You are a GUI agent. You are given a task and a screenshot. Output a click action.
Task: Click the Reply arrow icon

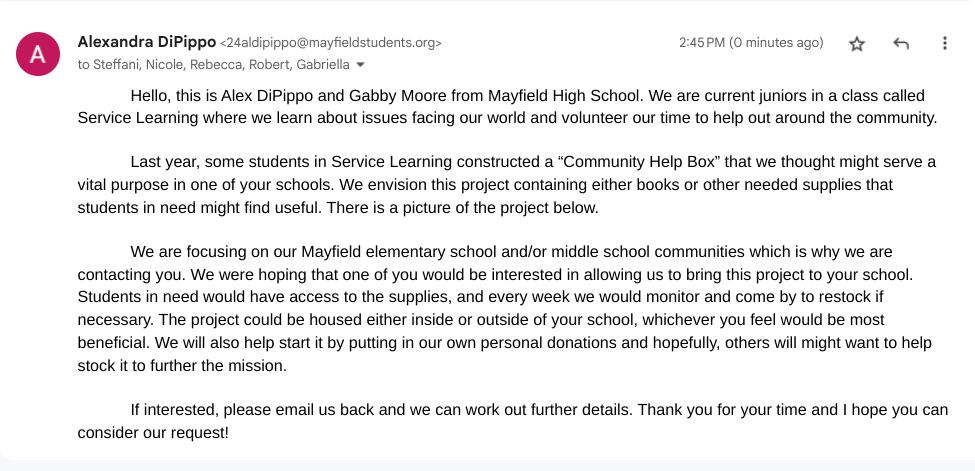pyautogui.click(x=901, y=44)
